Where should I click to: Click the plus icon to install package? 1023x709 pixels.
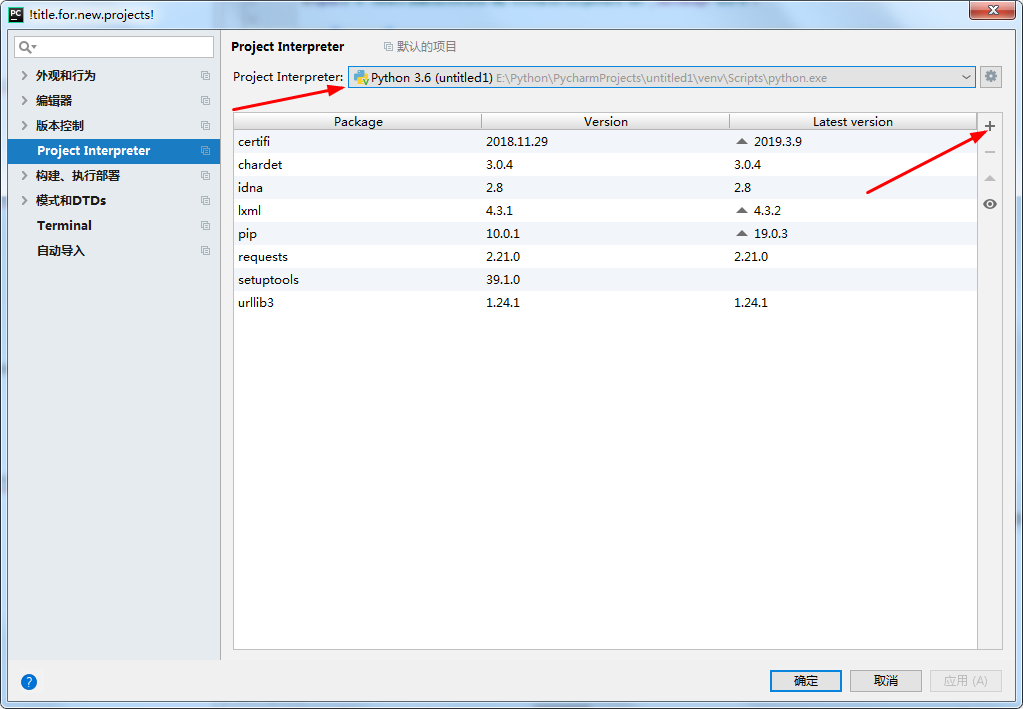pyautogui.click(x=990, y=126)
